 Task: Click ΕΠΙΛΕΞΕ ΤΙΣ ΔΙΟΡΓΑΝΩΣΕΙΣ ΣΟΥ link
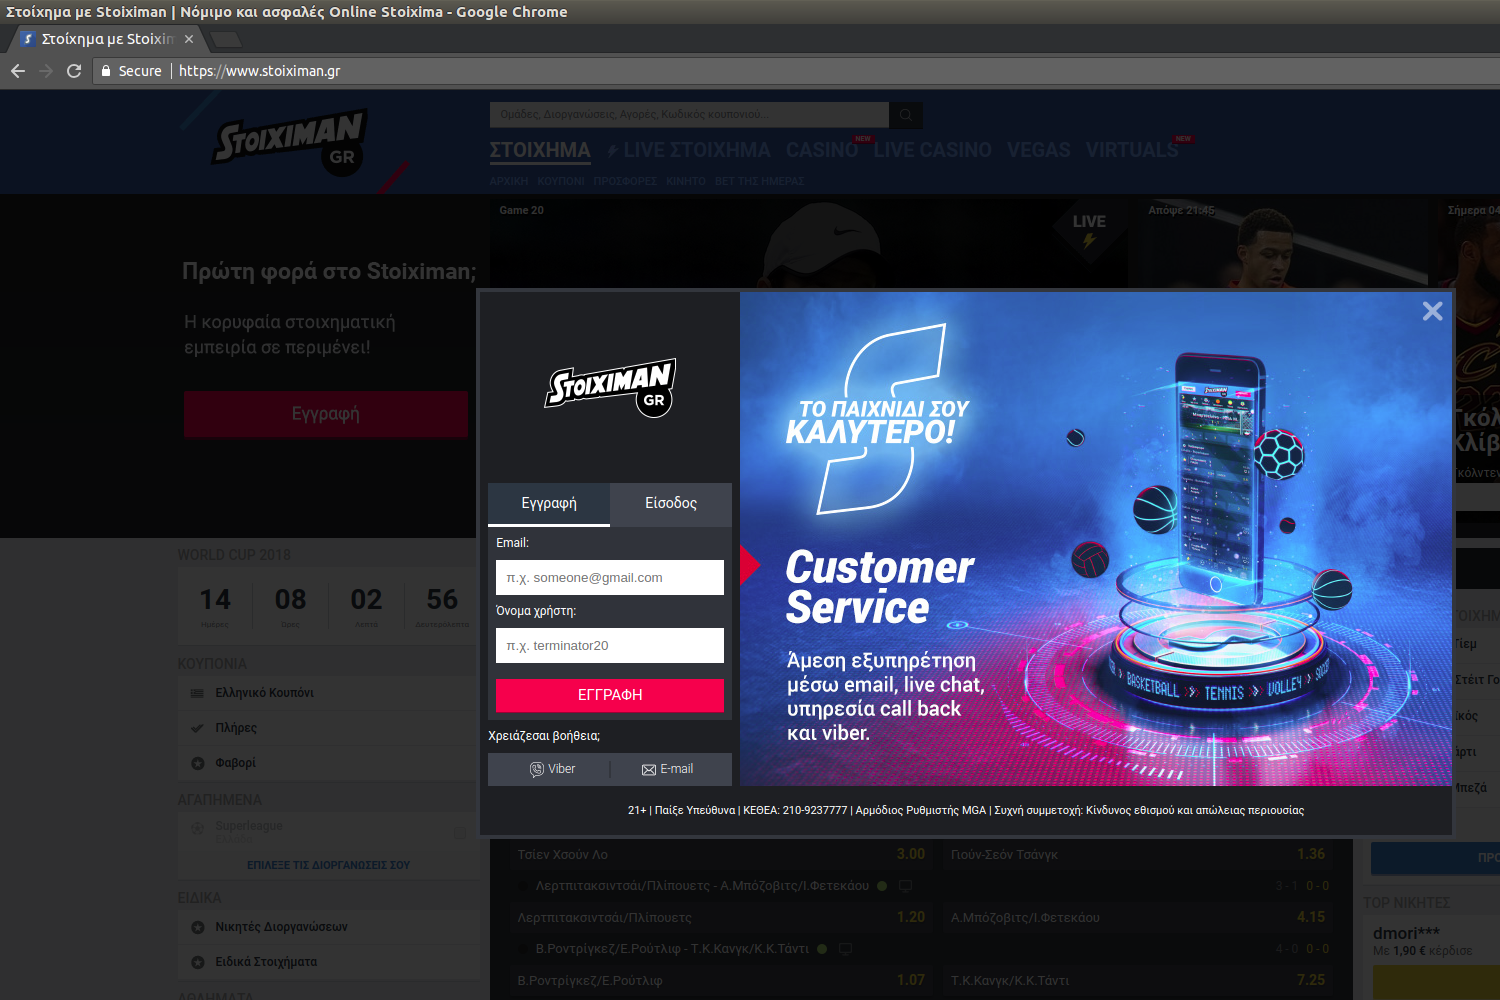coord(329,865)
